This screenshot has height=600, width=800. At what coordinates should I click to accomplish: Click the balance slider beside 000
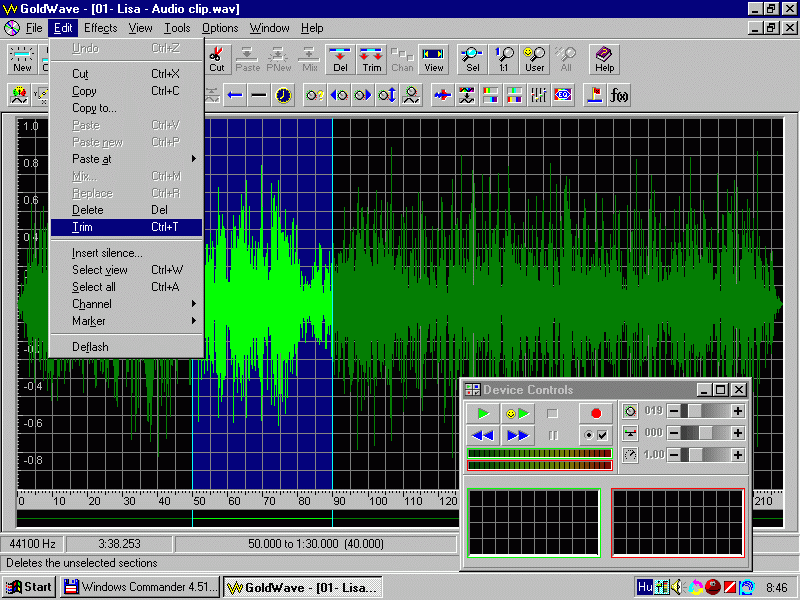706,433
